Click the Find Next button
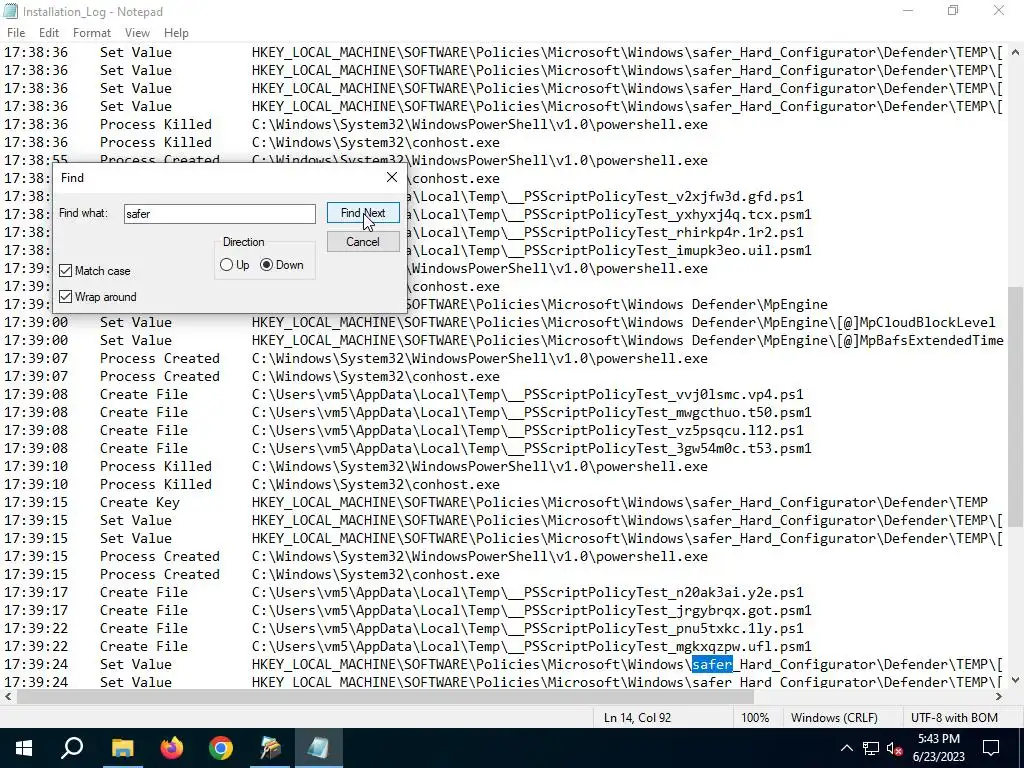The width and height of the screenshot is (1024, 768). coord(363,213)
